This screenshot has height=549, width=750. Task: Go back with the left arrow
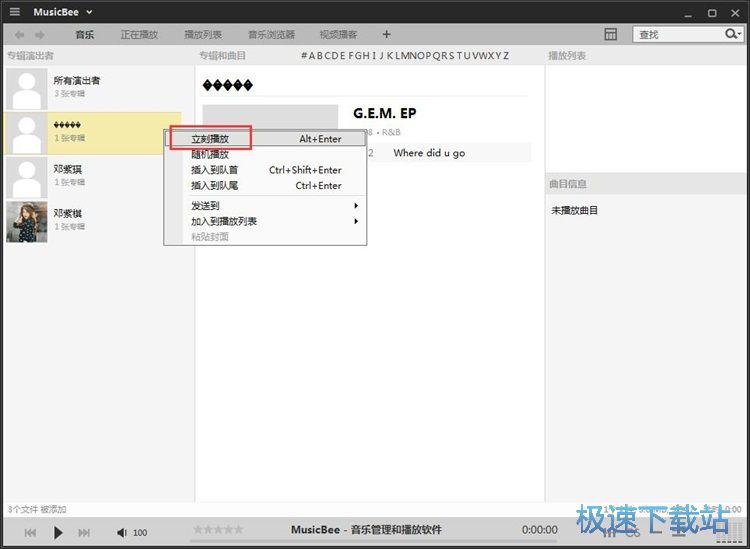click(19, 34)
